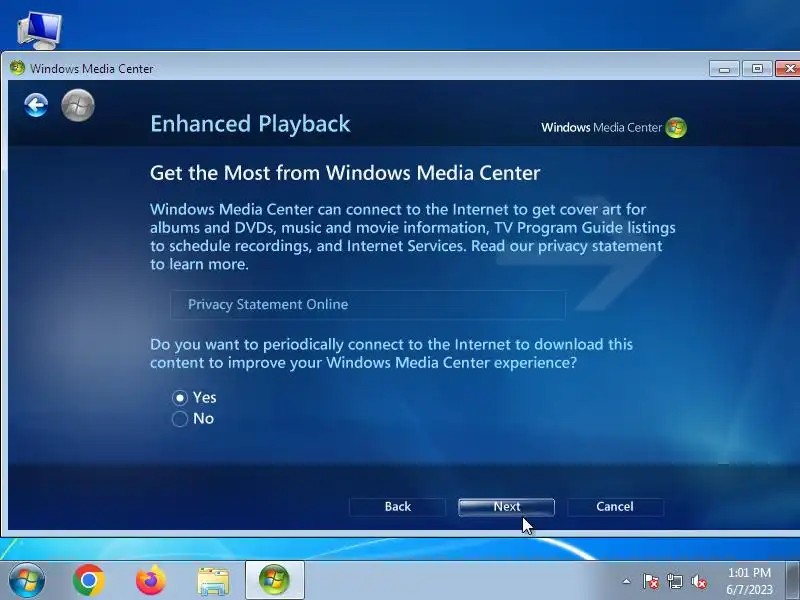Click the Next button

506,507
